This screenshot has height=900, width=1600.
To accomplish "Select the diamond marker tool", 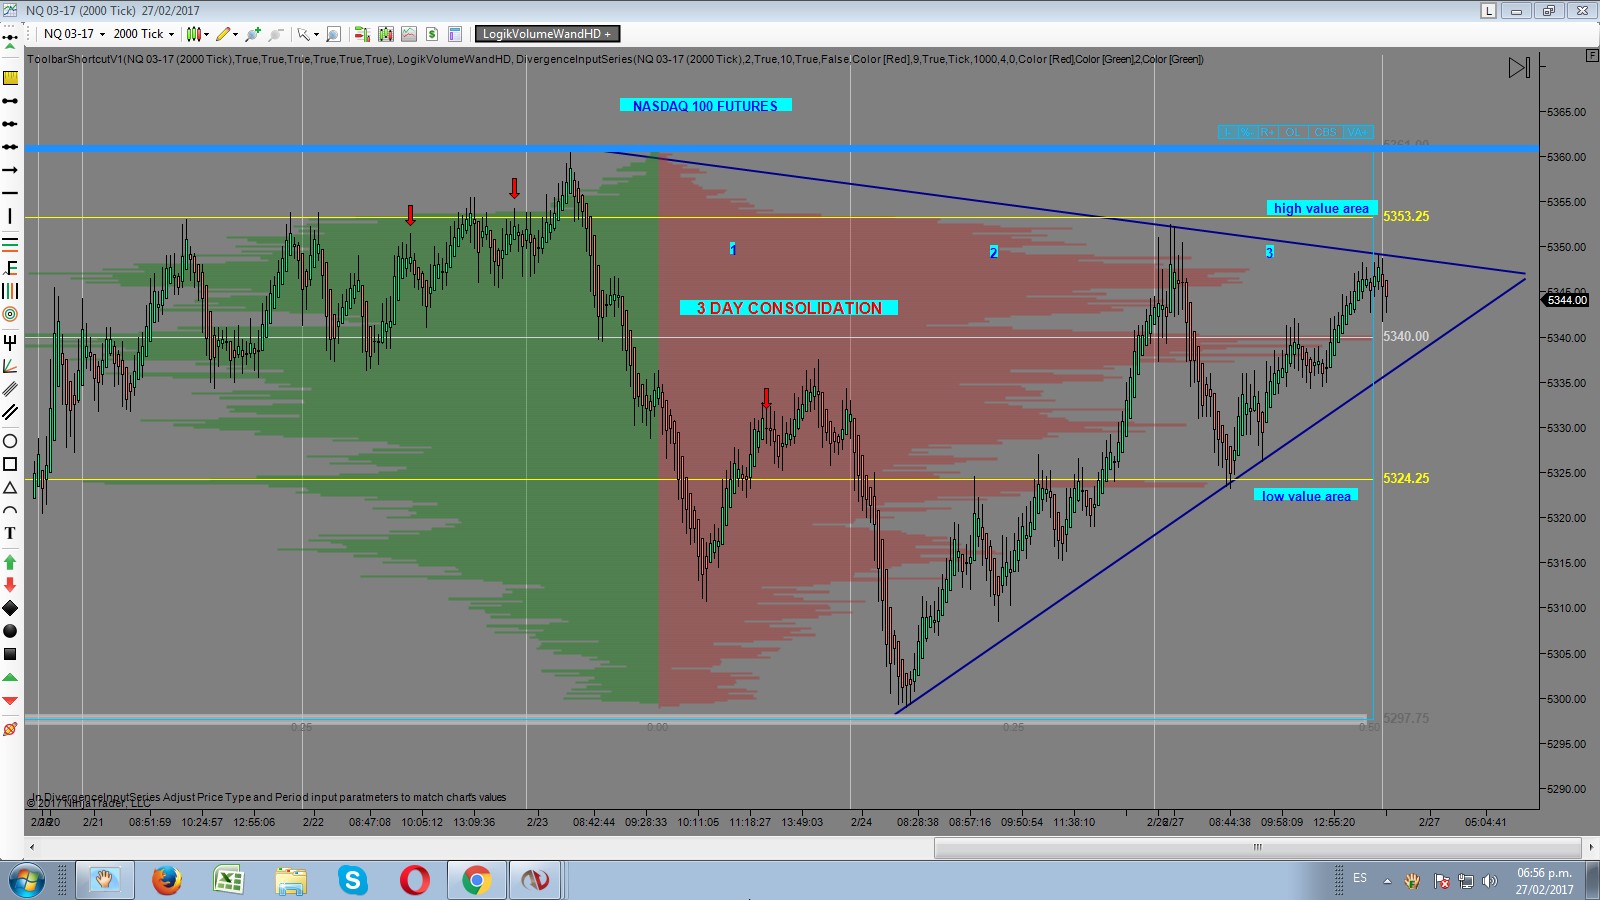I will pyautogui.click(x=10, y=608).
